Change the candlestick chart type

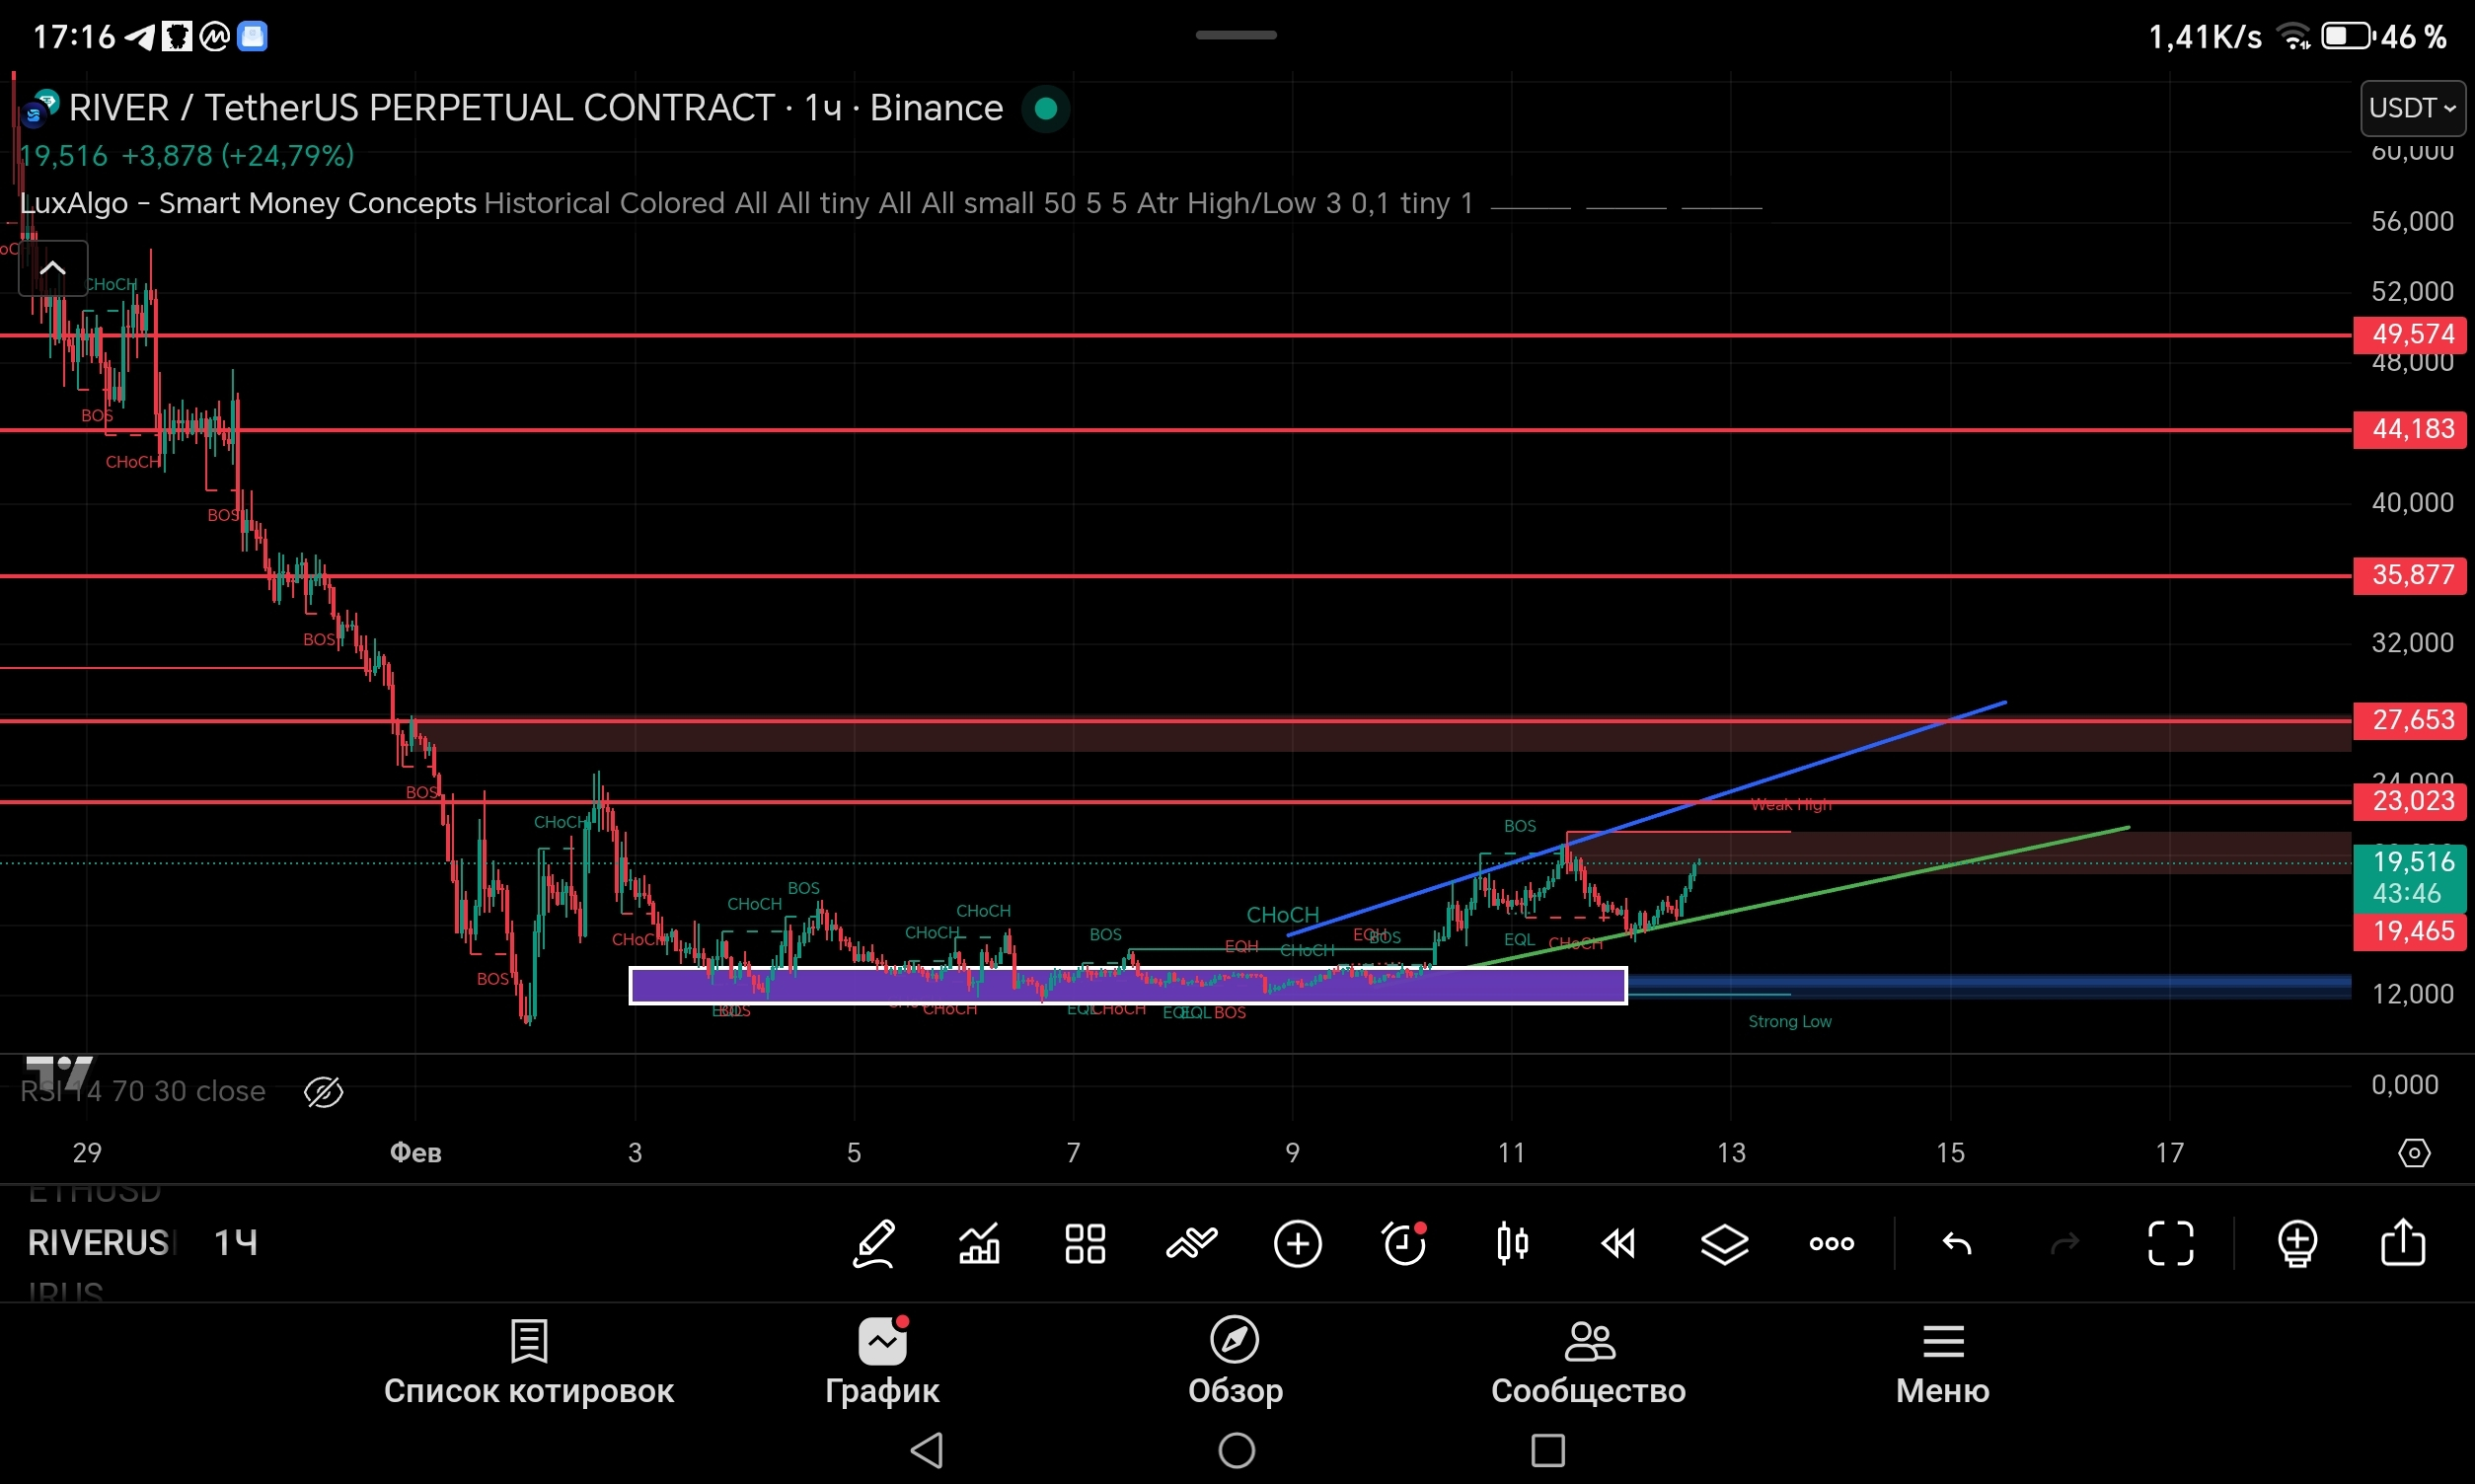(x=1512, y=1244)
